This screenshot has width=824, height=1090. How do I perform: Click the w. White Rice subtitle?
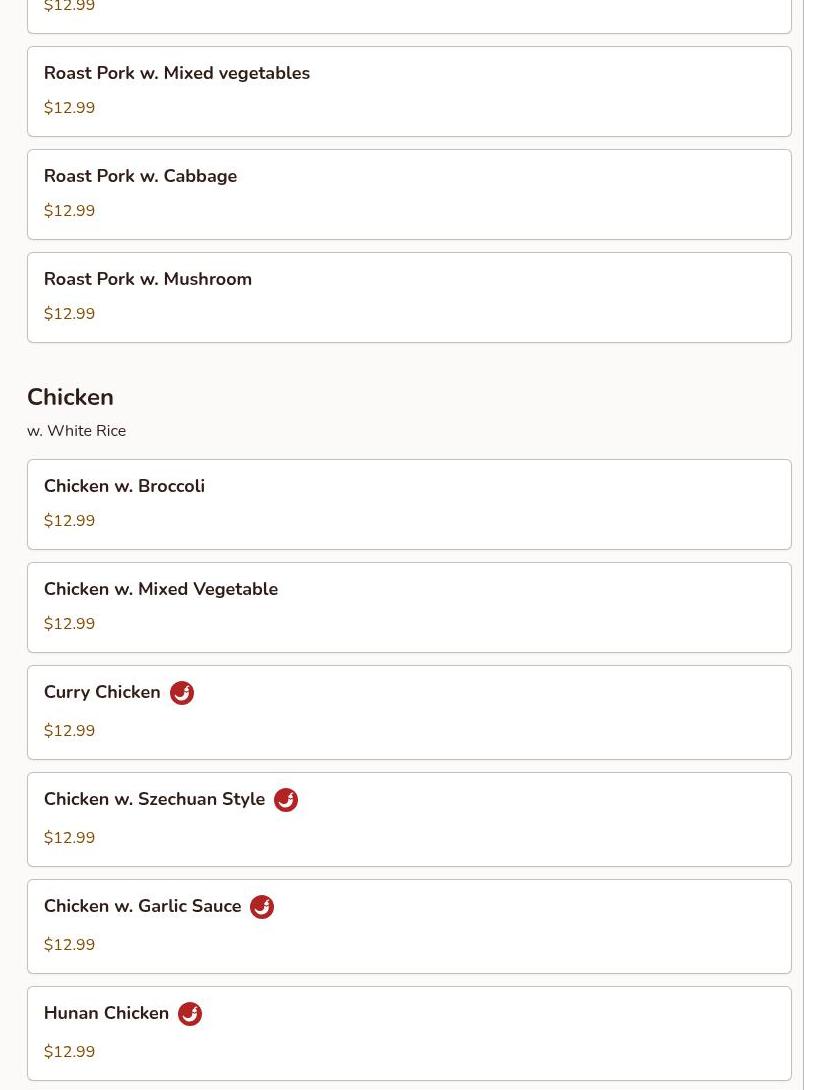coord(76,431)
